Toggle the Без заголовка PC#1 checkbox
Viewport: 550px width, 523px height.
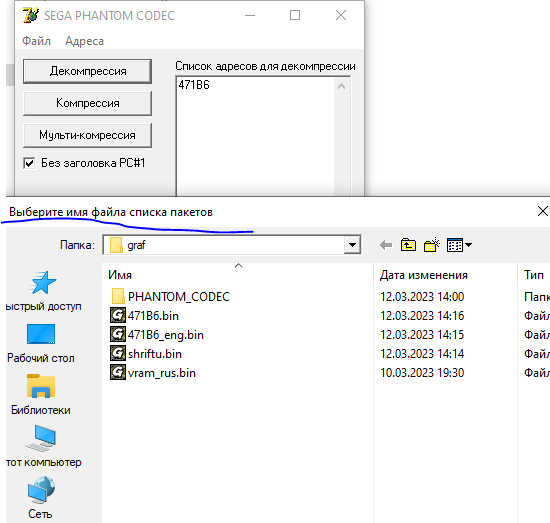29,163
